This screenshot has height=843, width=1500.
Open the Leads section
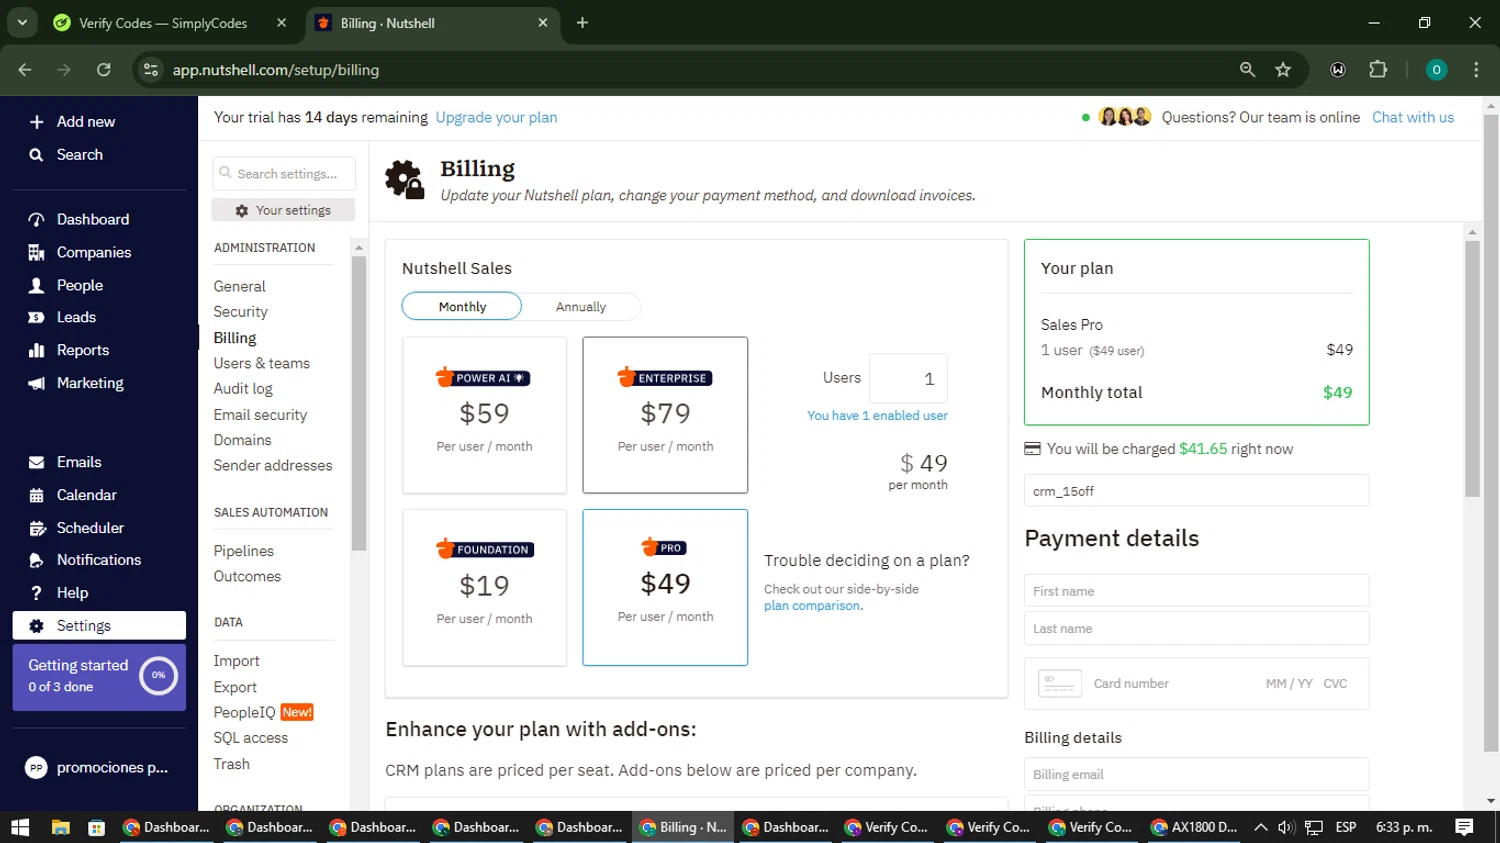[x=76, y=317]
